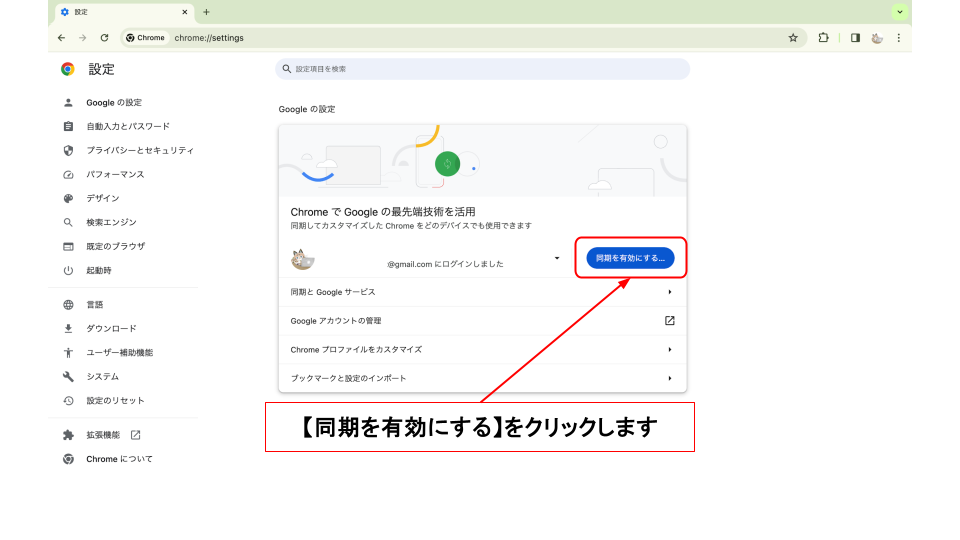Image resolution: width=960 pixels, height=540 pixels.
Task: Expand the 同期と Google サービス row
Action: coord(670,292)
